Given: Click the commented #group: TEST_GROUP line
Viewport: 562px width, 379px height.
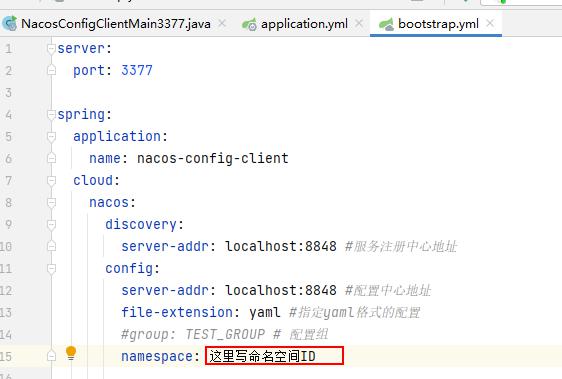Looking at the screenshot, I should coord(224,334).
